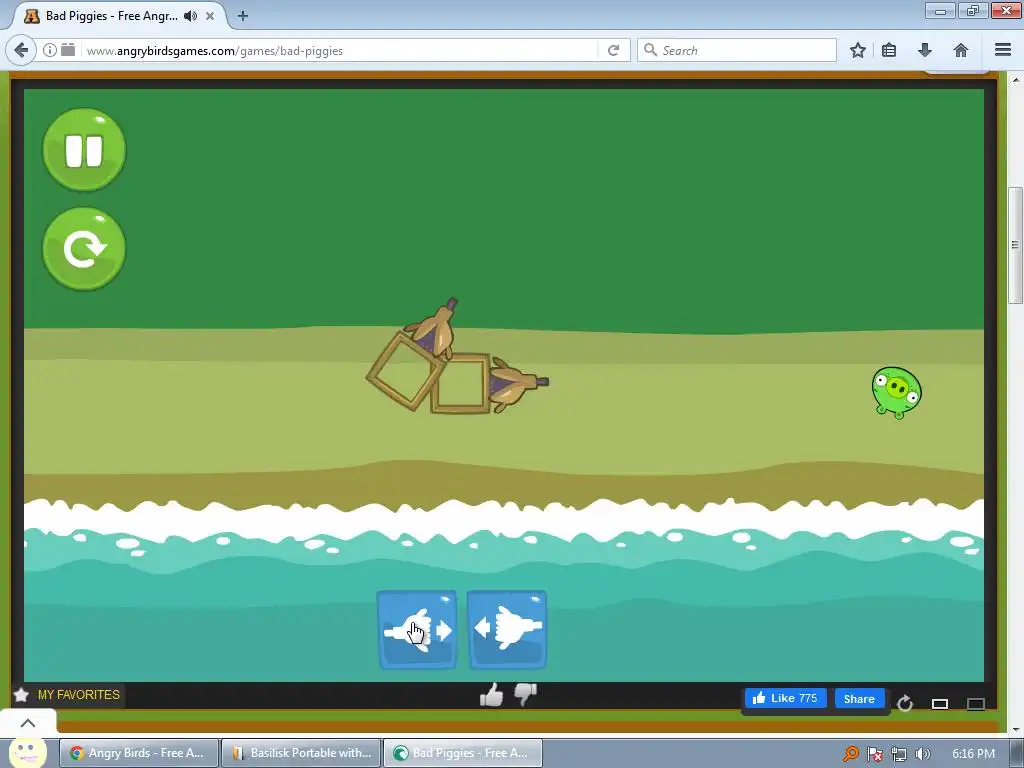Switch to the smaller theater view icon
Image resolution: width=1024 pixels, height=768 pixels.
[940, 703]
